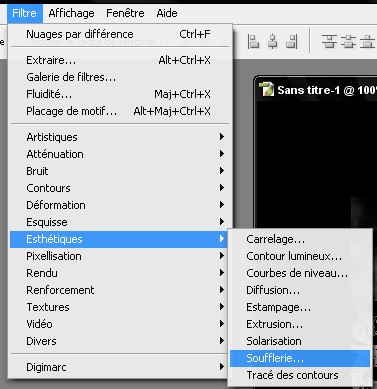
Task: Click the distribute top edges icon
Action: pos(329,42)
